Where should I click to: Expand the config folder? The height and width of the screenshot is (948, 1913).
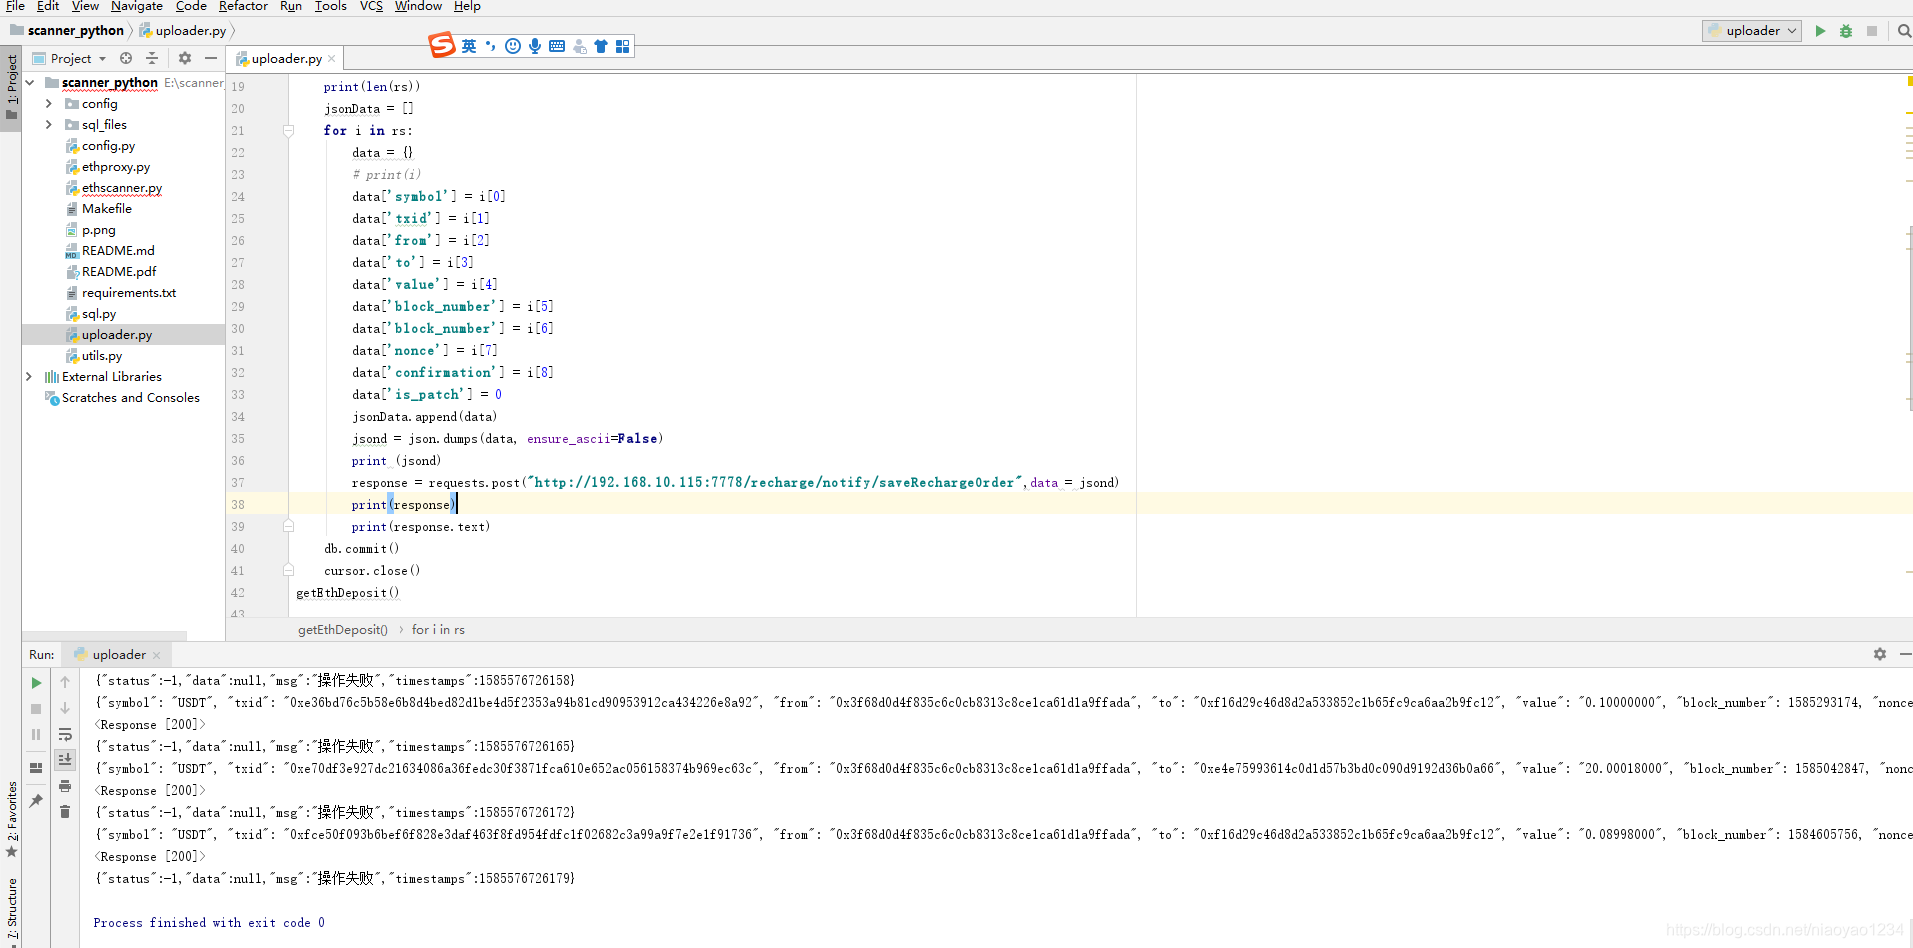coord(49,103)
